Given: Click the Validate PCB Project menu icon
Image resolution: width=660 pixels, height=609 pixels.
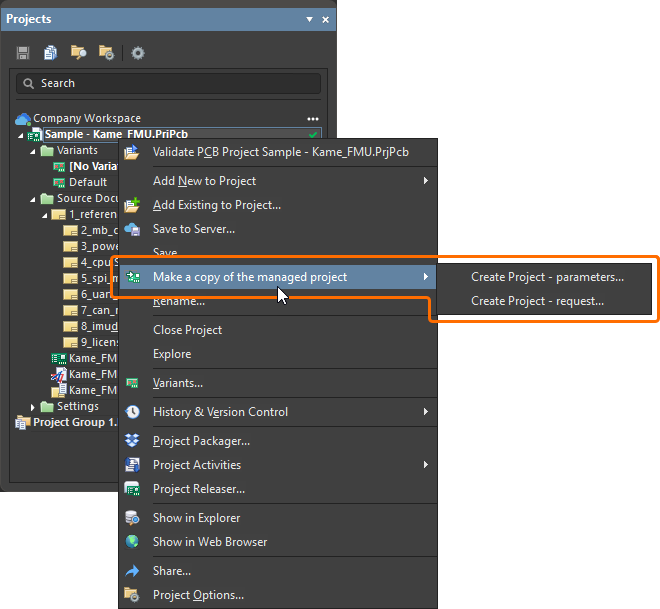Looking at the screenshot, I should (x=132, y=152).
